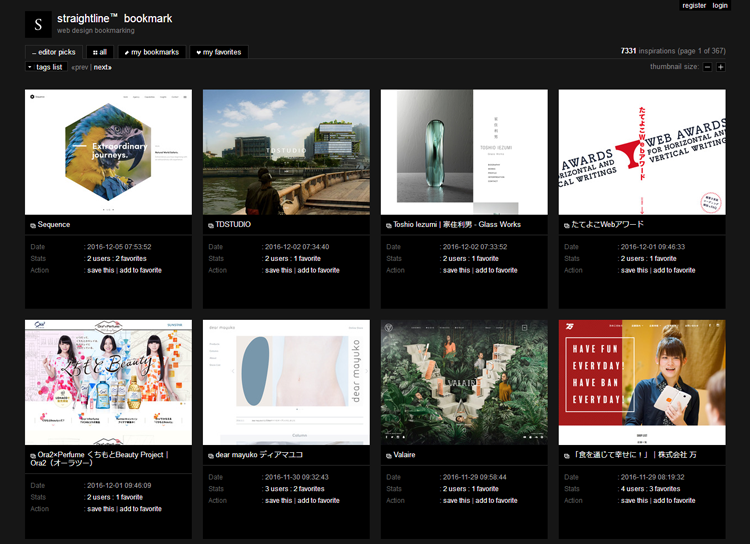
Task: Open the my bookmarks tab
Action: [x=152, y=52]
